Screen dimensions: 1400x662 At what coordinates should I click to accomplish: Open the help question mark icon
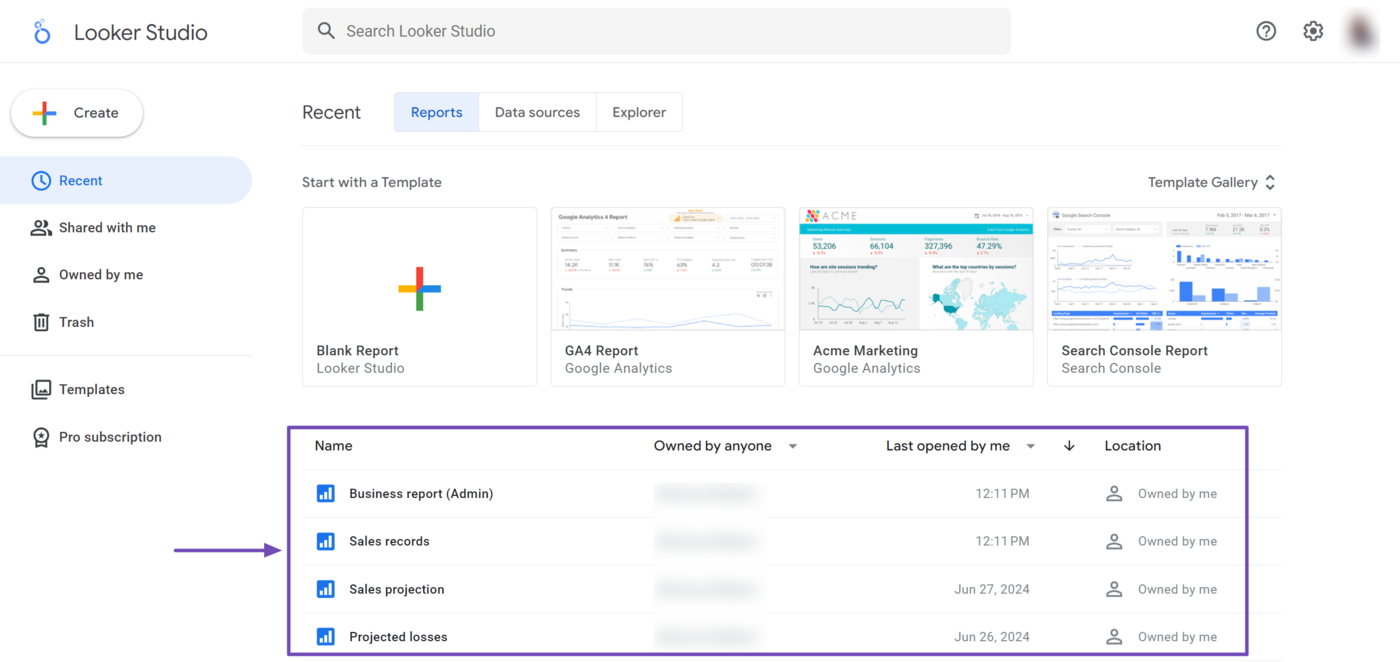point(1266,31)
